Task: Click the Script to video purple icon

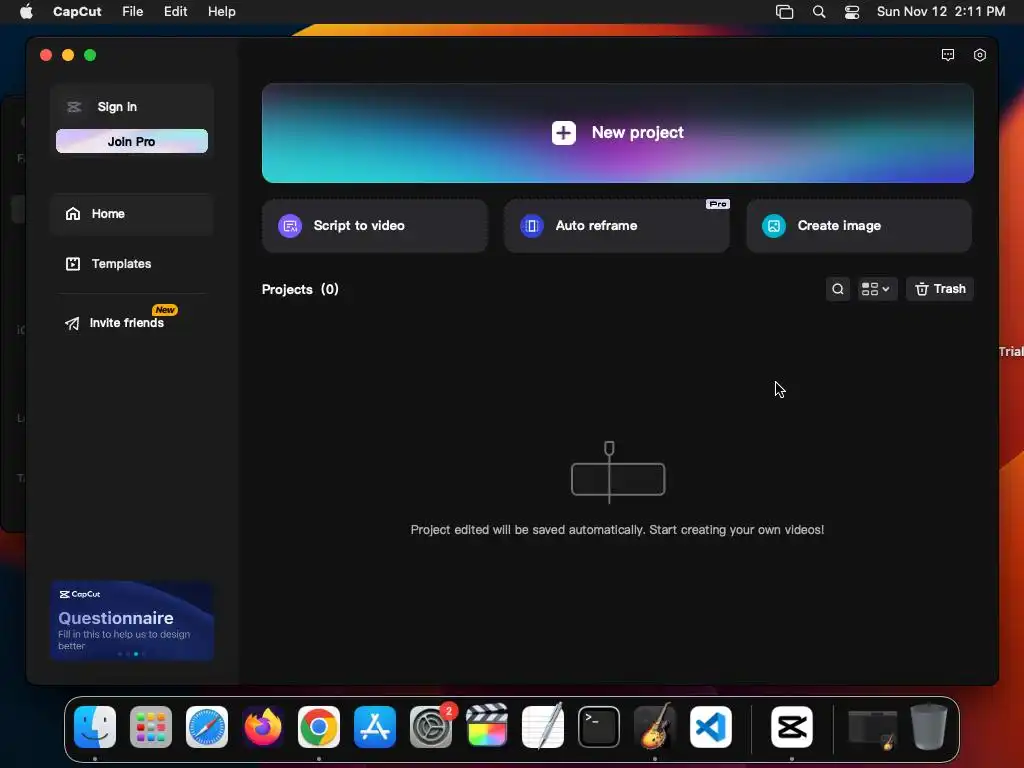Action: (290, 226)
